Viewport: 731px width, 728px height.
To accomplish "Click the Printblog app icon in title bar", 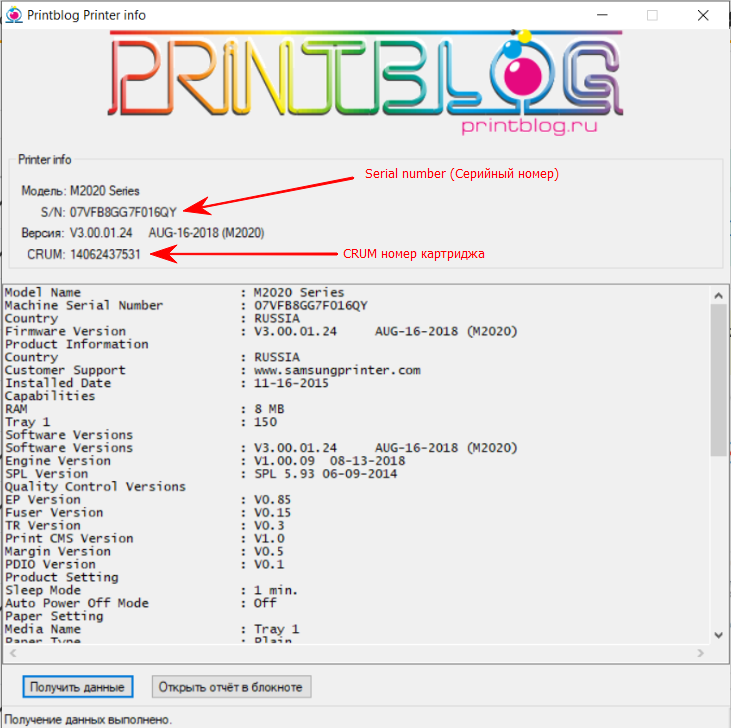I will (x=13, y=15).
